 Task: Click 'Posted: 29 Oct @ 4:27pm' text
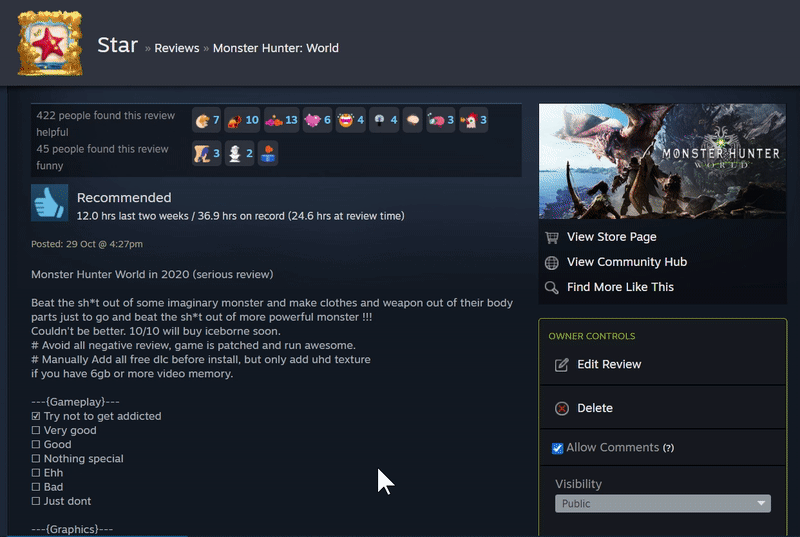pyautogui.click(x=87, y=244)
